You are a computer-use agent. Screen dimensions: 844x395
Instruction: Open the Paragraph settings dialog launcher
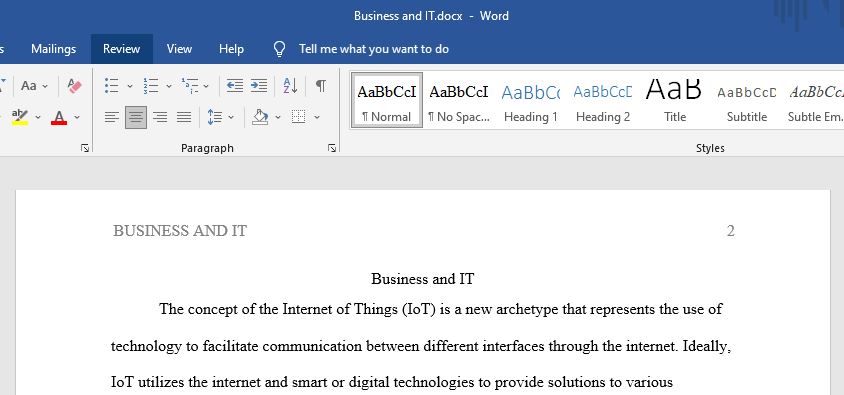332,148
